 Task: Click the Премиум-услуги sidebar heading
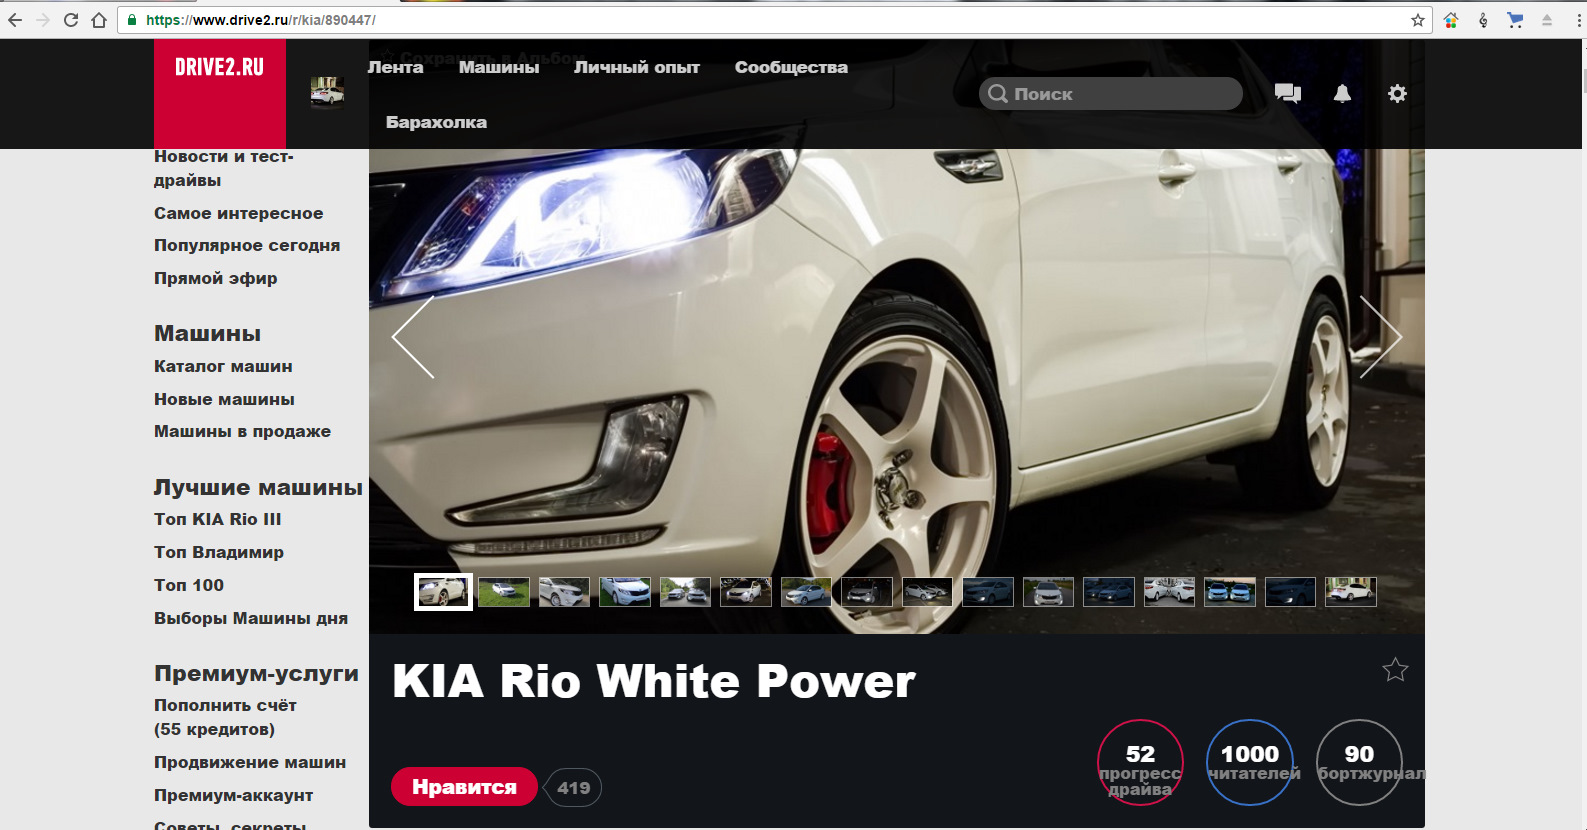256,673
